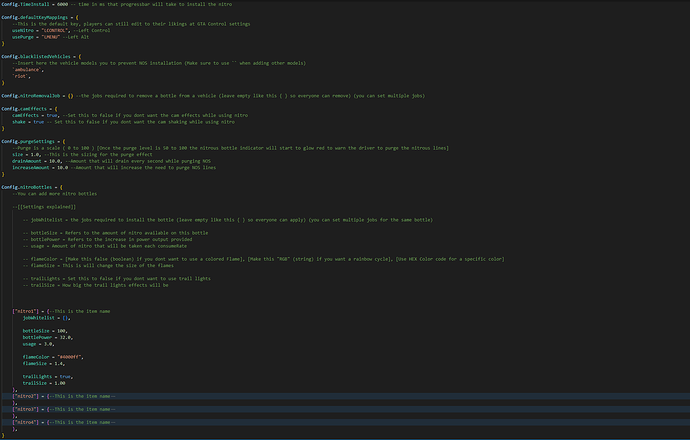Screen dimensions: 690x440
Task: Click the jobWhitelist = {} line in nitro1
Action: (47, 318)
